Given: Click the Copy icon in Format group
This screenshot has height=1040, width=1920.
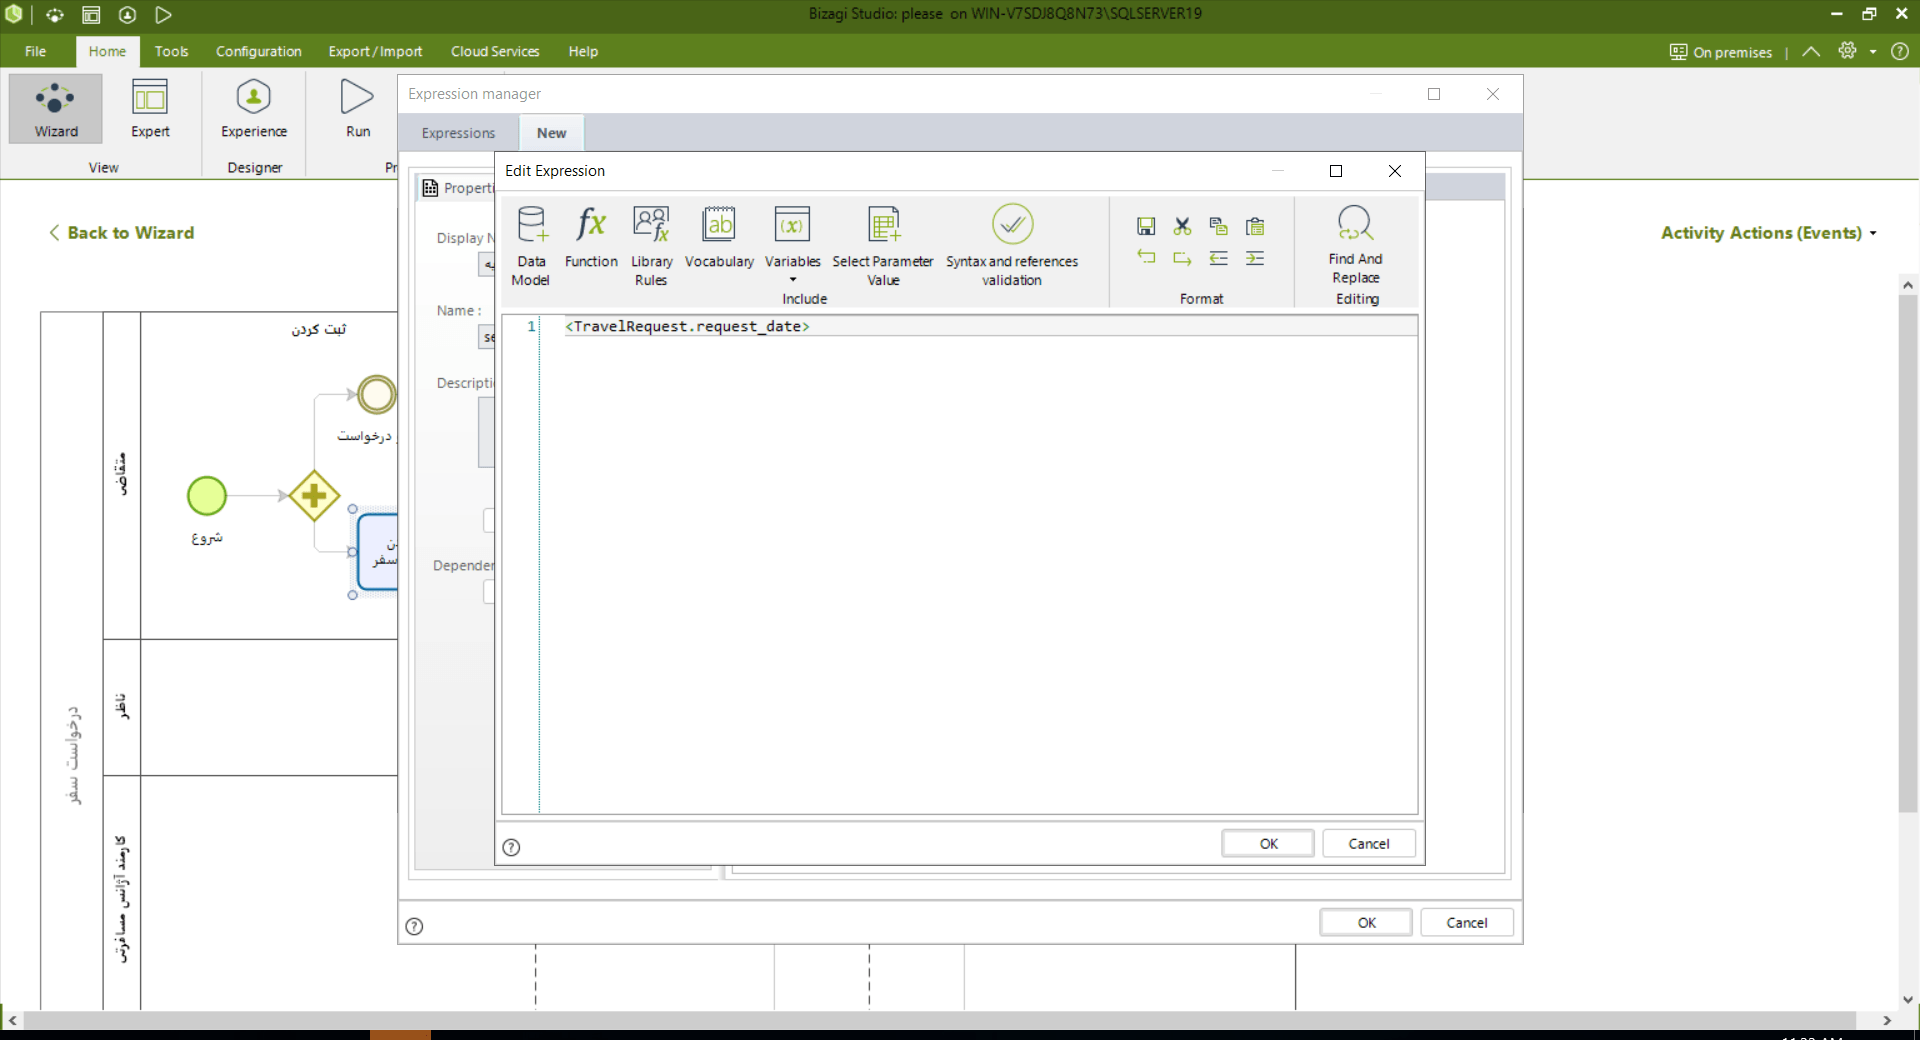Looking at the screenshot, I should tap(1218, 226).
